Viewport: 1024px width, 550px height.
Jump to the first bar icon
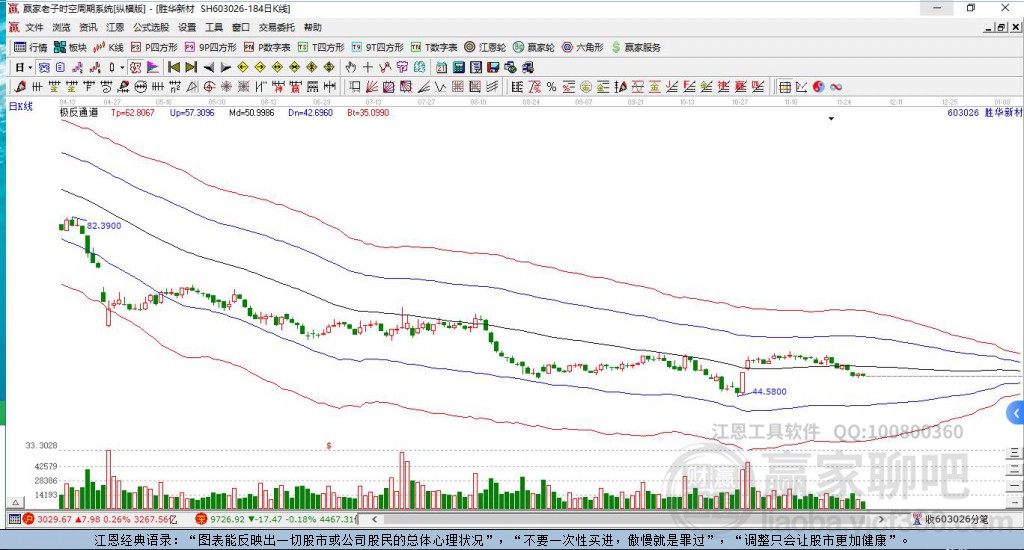(x=174, y=67)
